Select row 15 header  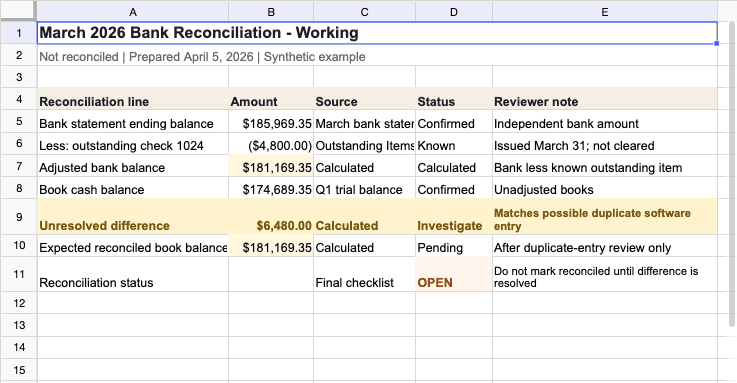point(19,370)
